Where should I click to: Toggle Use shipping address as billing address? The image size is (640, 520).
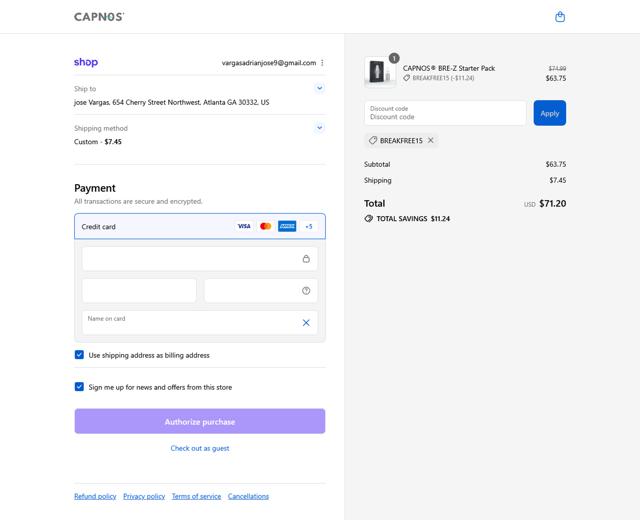(x=79, y=355)
